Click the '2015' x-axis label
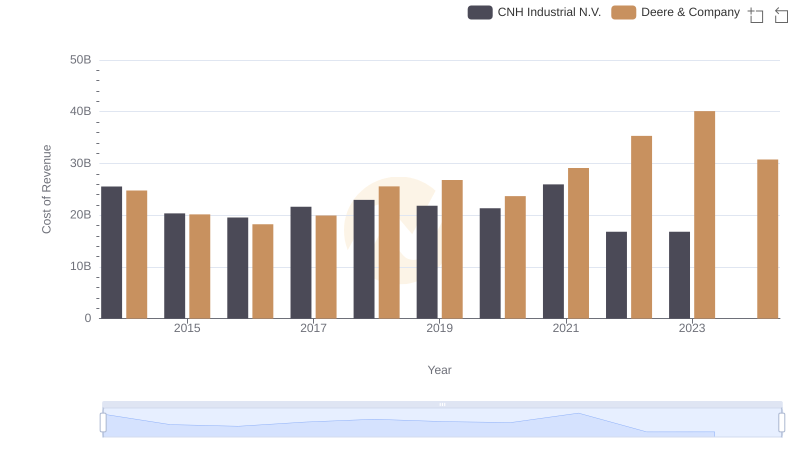Image resolution: width=800 pixels, height=461 pixels. tap(187, 328)
